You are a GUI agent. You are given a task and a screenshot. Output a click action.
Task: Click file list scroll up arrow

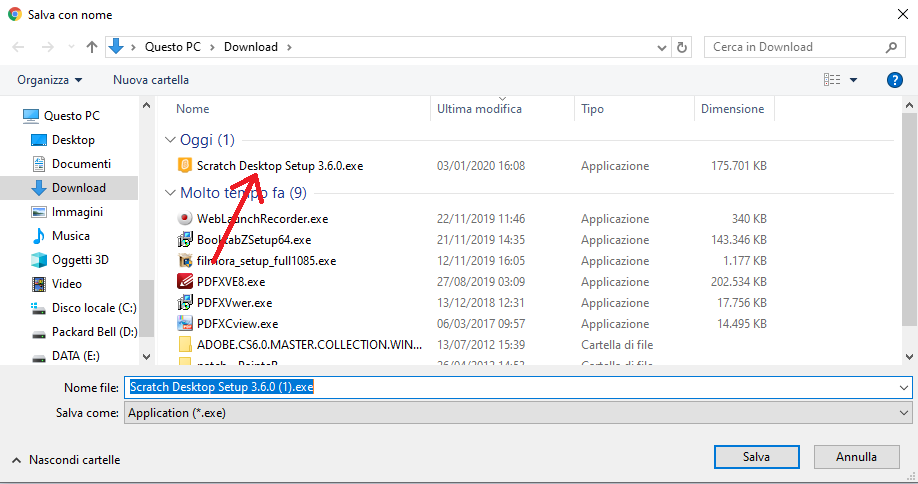coord(909,105)
